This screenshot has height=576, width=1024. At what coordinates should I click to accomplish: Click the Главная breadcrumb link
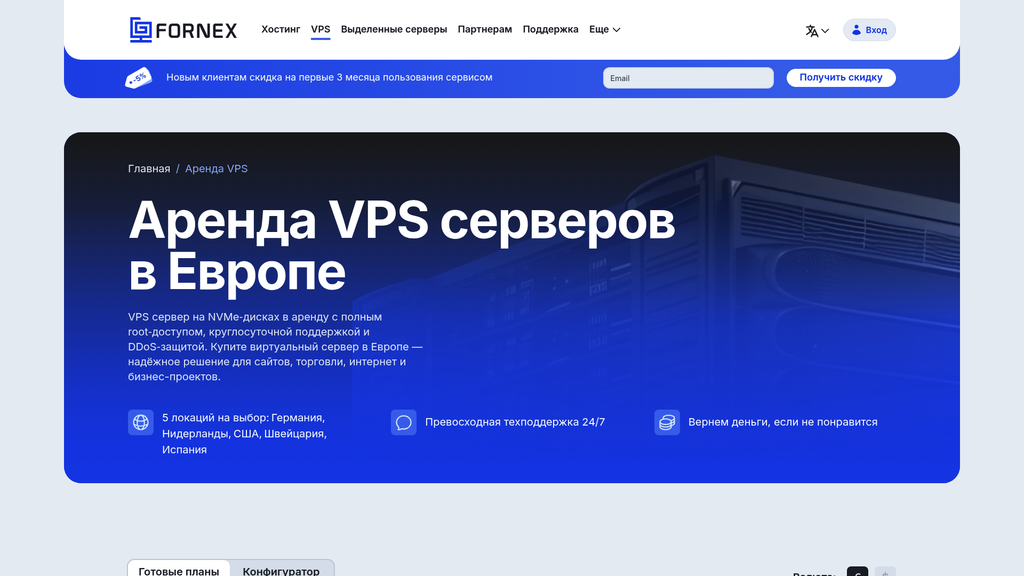(x=150, y=168)
